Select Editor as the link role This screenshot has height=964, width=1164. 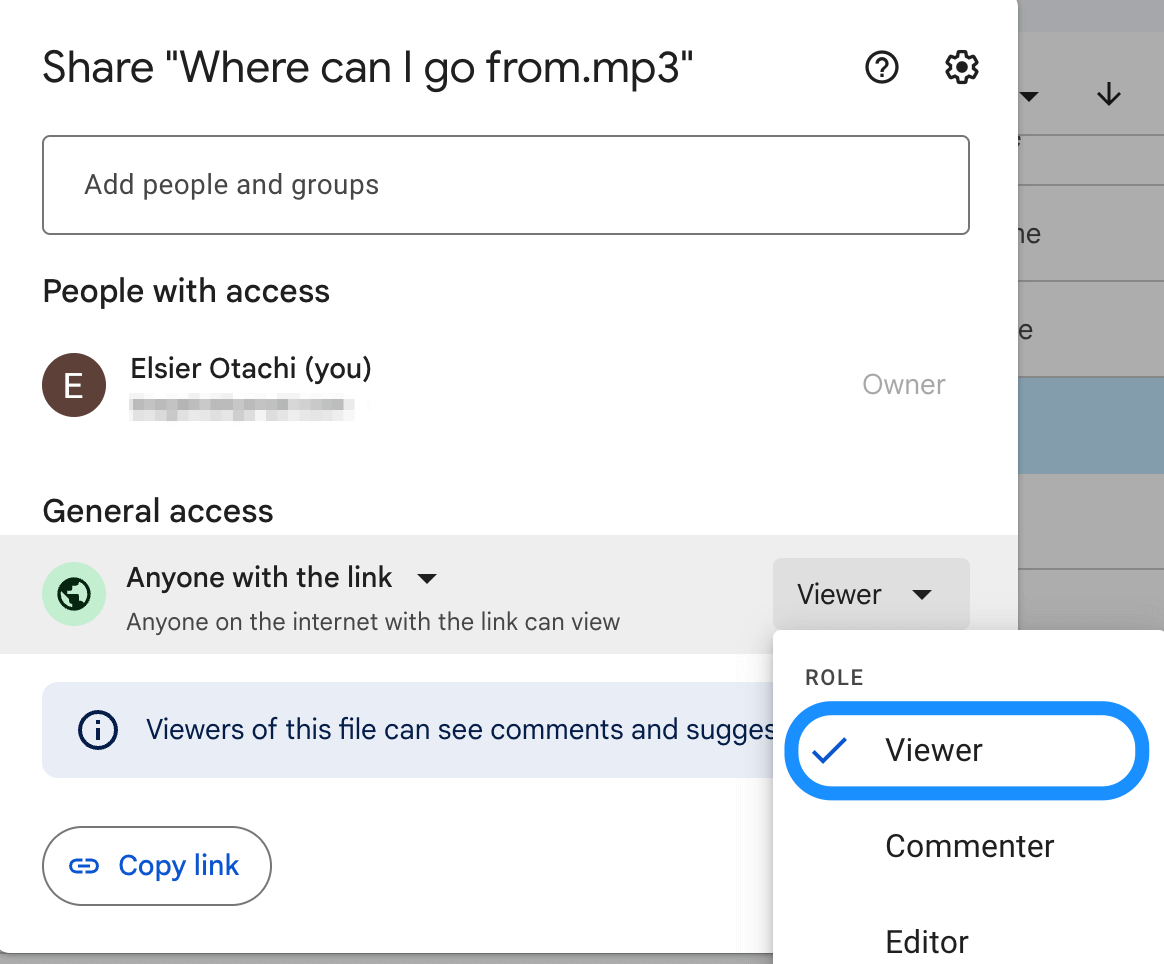coord(927,940)
